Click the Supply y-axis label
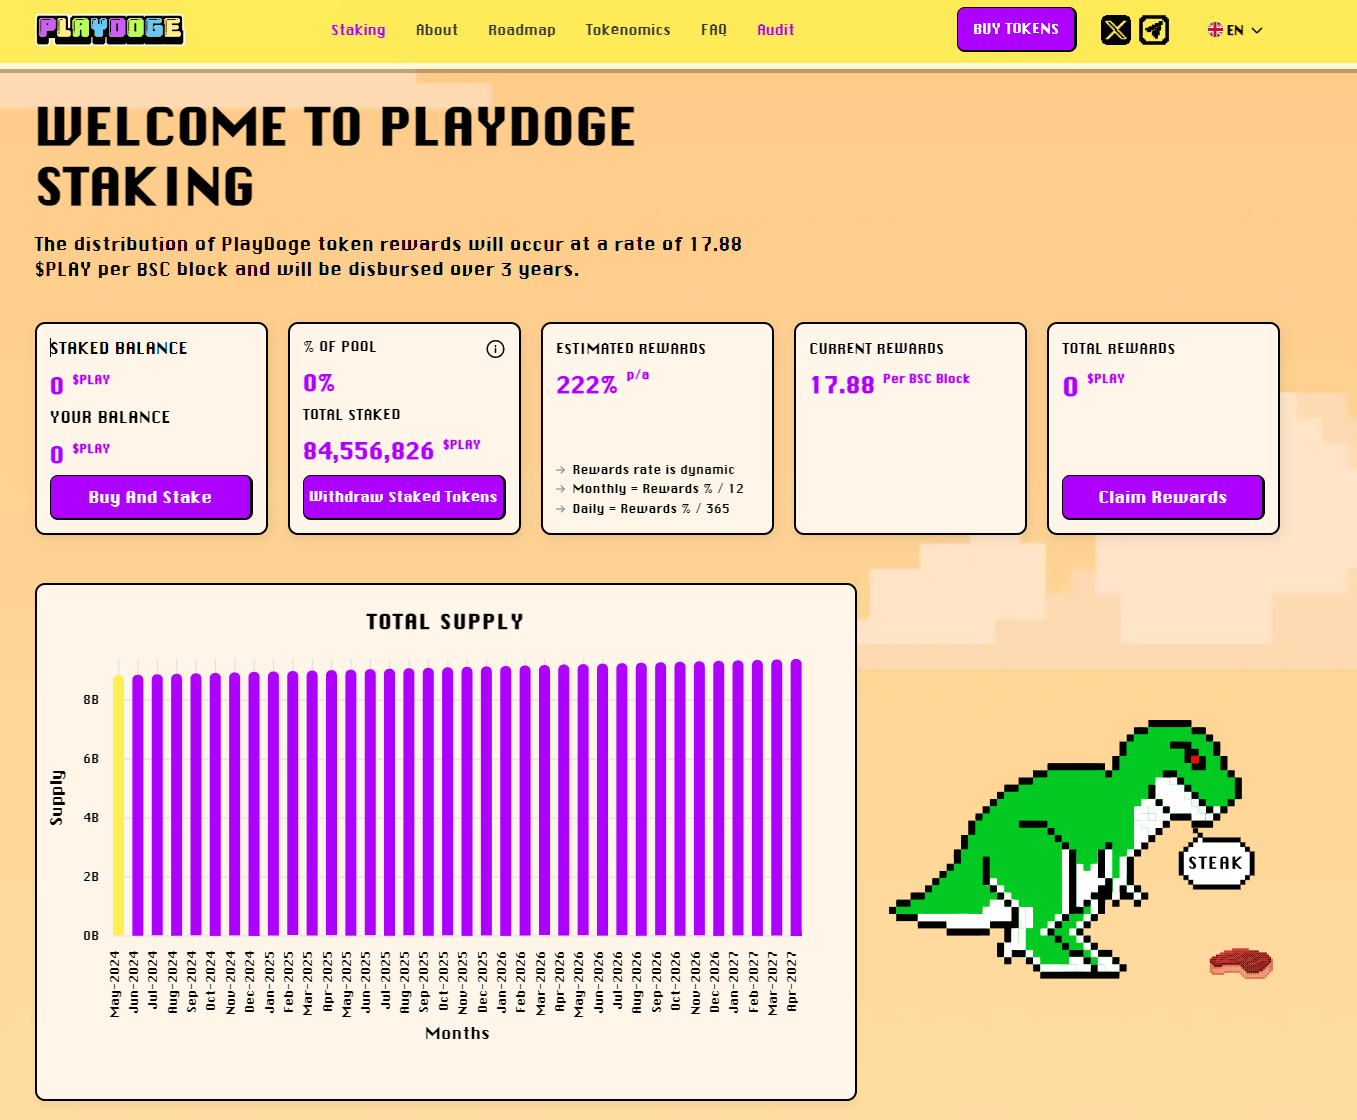The height and width of the screenshot is (1120, 1357). [57, 797]
